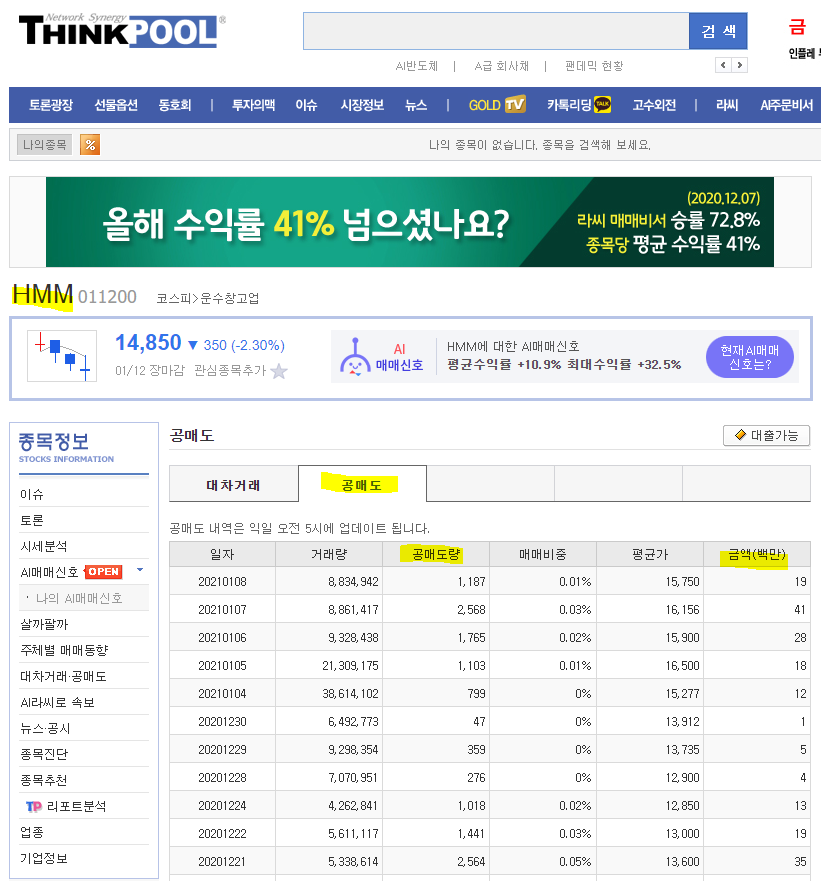821x881 pixels.
Task: Expand the AI매매신호 sidebar dropdown arrow
Action: (140, 570)
